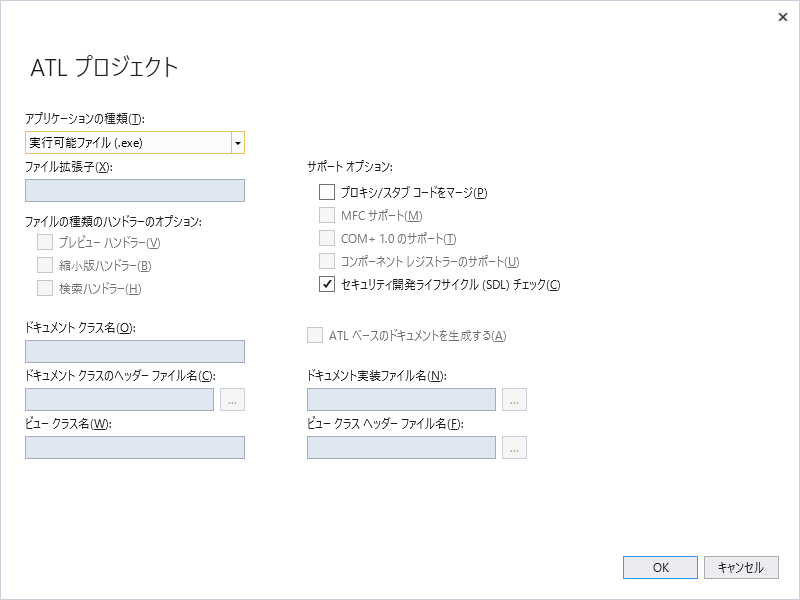The width and height of the screenshot is (800, 600).
Task: Toggle the MFC サポート checkbox
Action: (323, 214)
